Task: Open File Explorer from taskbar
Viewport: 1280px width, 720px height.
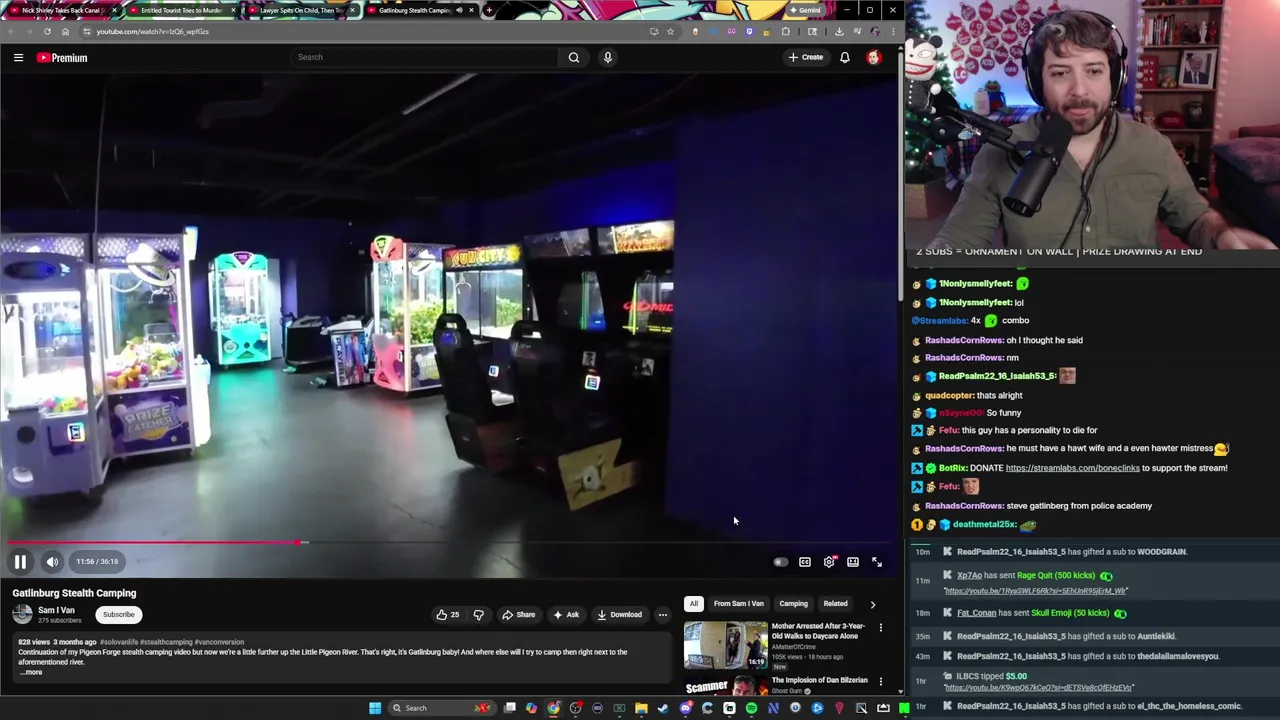Action: tap(641, 708)
